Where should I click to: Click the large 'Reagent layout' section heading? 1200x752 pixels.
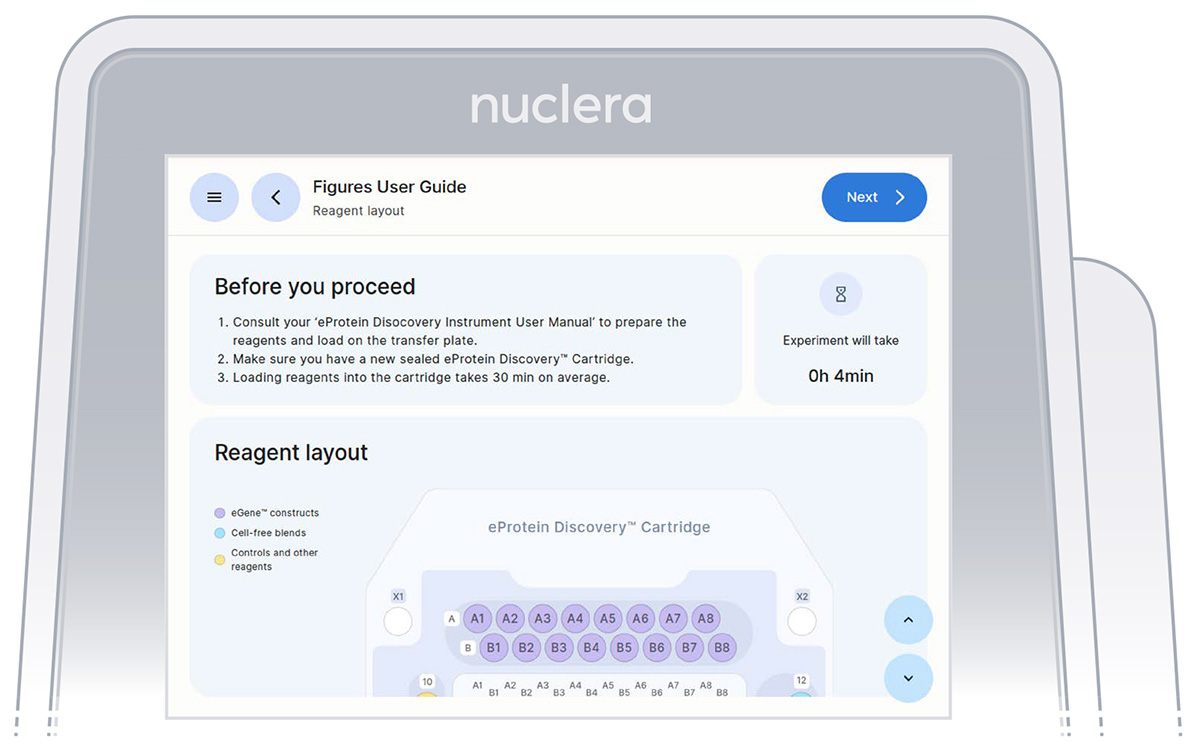point(291,453)
